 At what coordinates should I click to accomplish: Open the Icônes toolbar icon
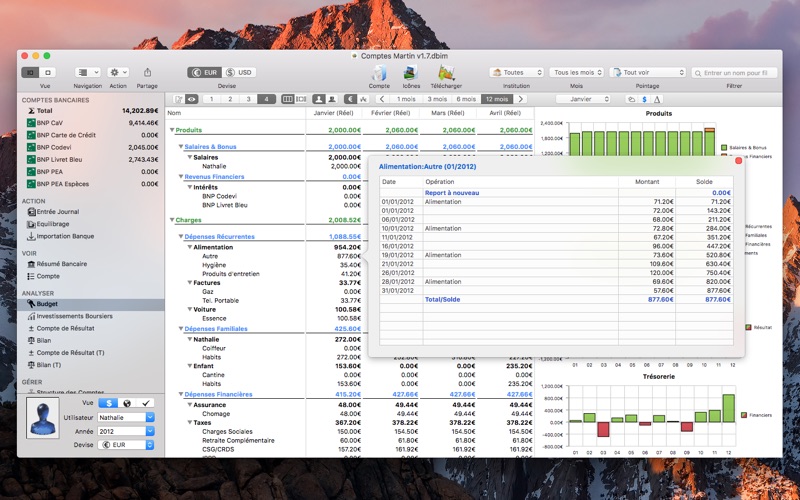pos(411,73)
